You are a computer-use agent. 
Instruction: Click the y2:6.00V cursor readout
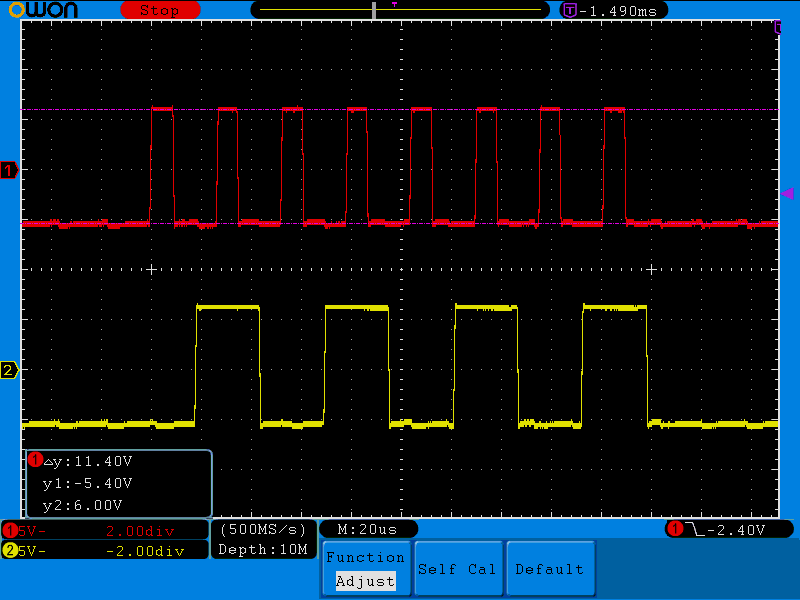(x=83, y=505)
